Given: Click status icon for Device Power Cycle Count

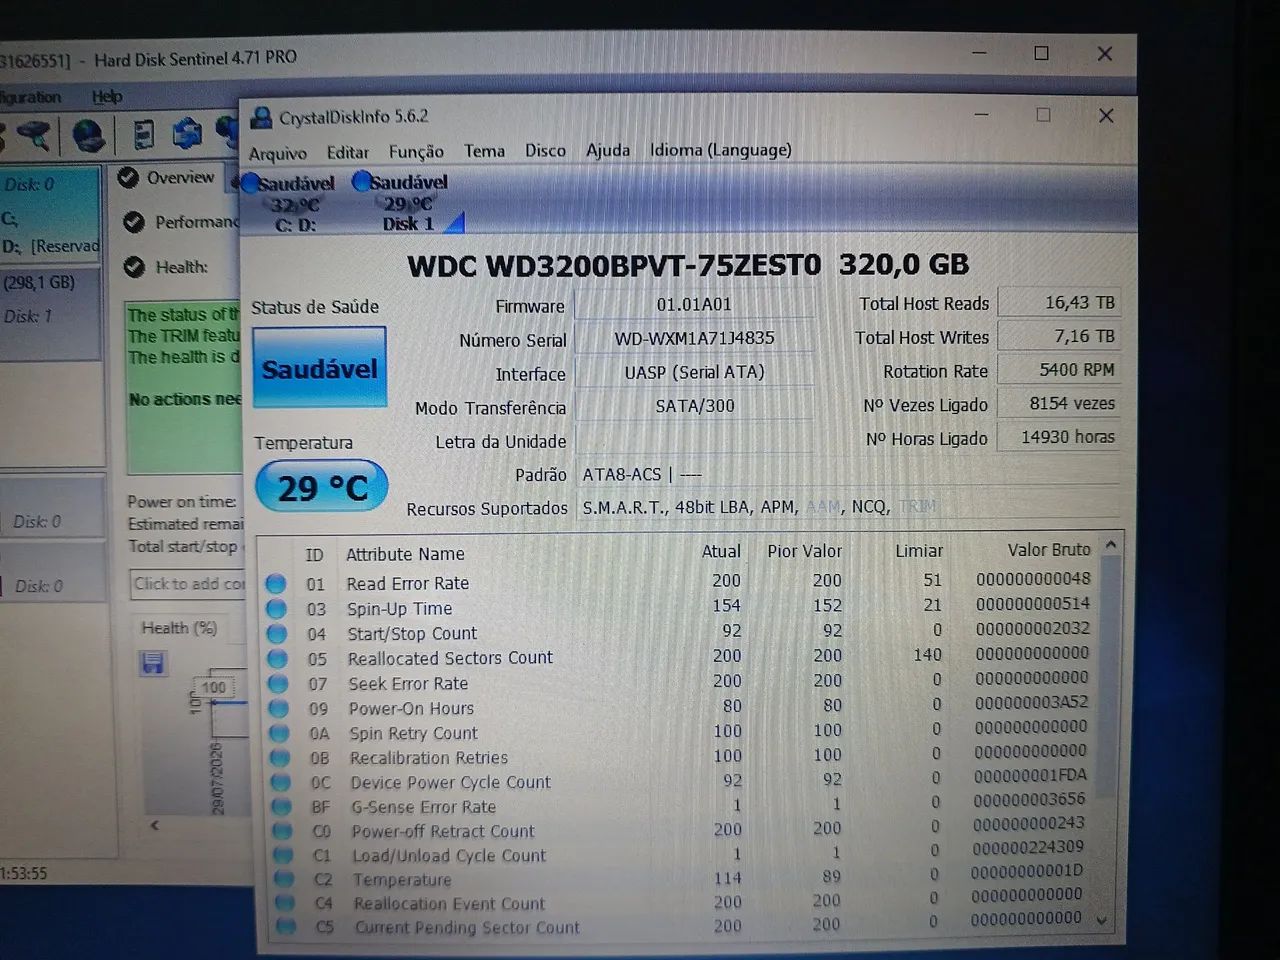Looking at the screenshot, I should [x=281, y=783].
